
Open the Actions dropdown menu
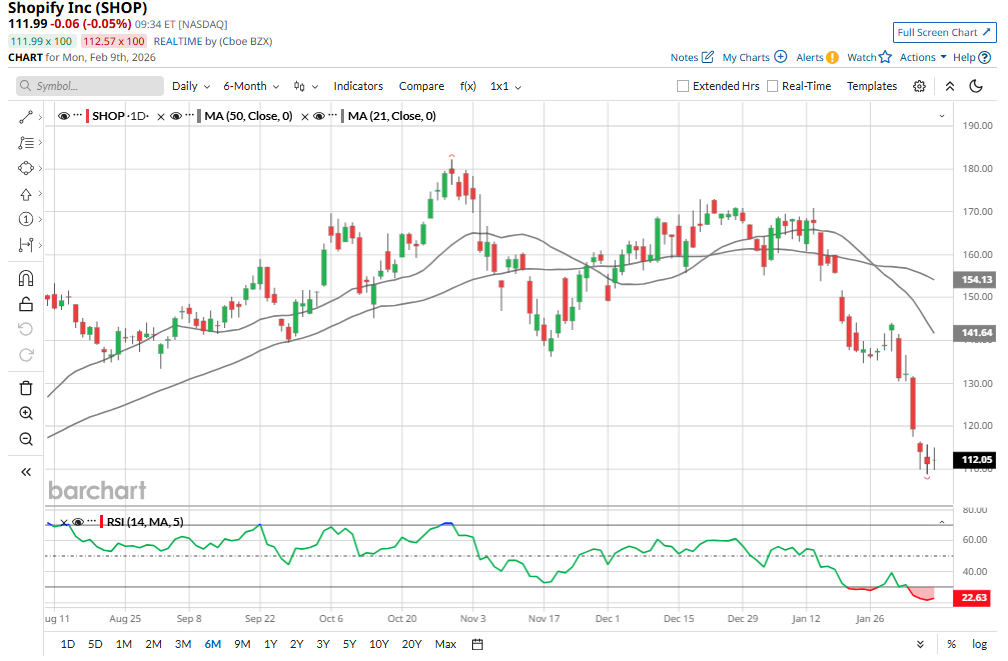click(x=923, y=58)
